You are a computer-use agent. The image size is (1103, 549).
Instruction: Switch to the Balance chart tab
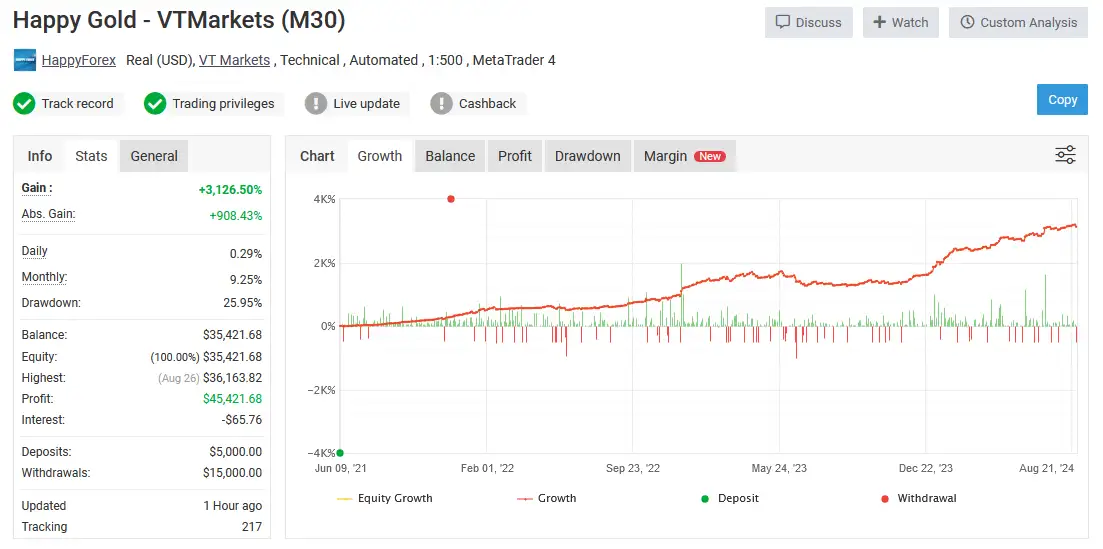pyautogui.click(x=450, y=156)
